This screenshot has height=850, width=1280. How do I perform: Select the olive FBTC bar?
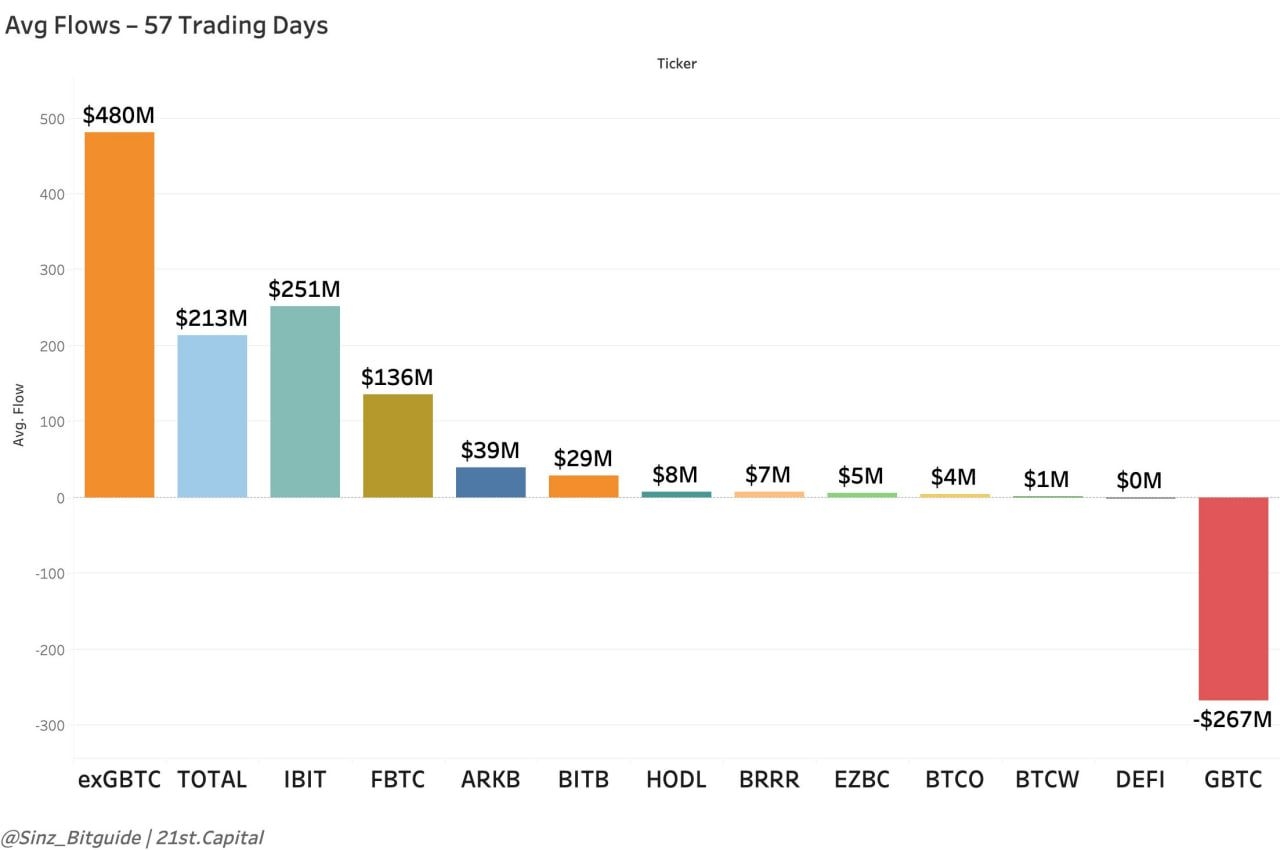[x=398, y=445]
